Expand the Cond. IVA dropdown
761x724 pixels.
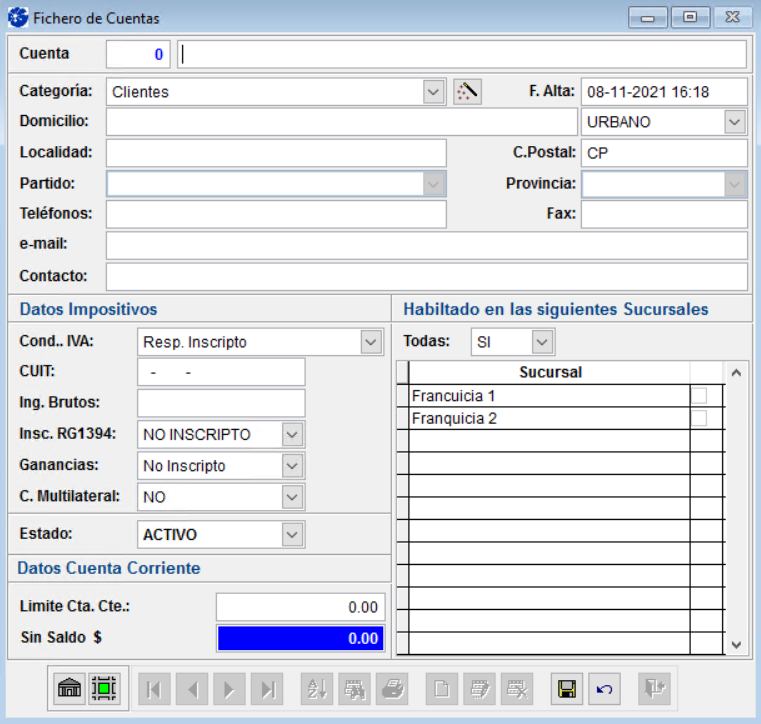[370, 342]
